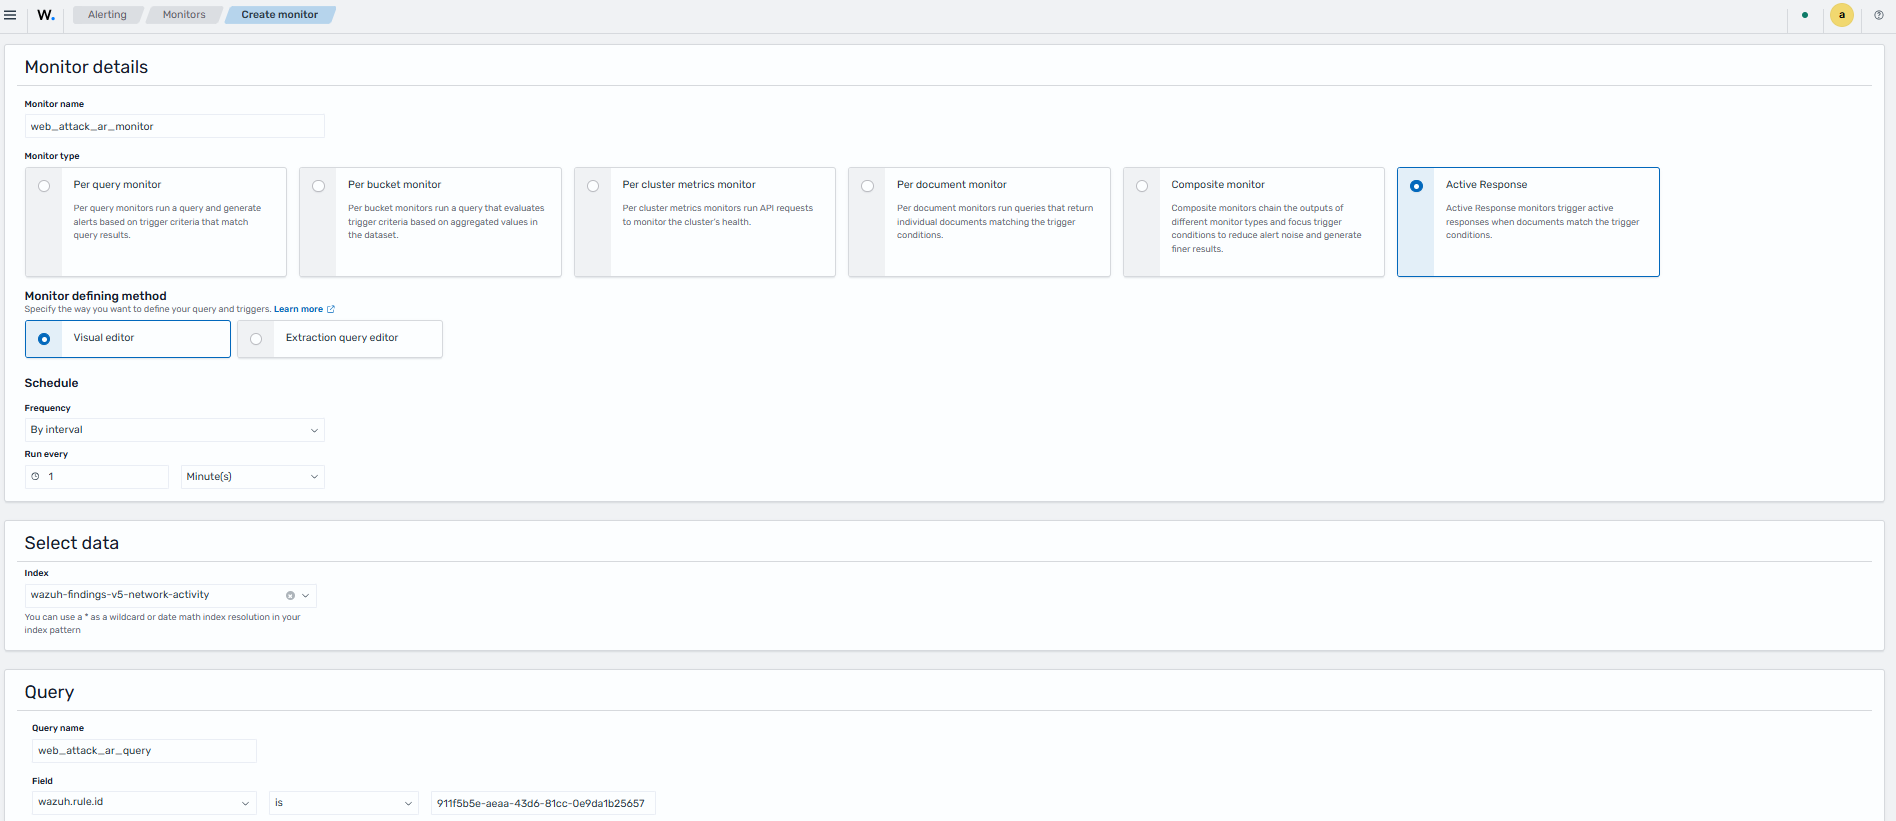Open the hamburger navigation menu
The width and height of the screenshot is (1896, 821).
10,15
